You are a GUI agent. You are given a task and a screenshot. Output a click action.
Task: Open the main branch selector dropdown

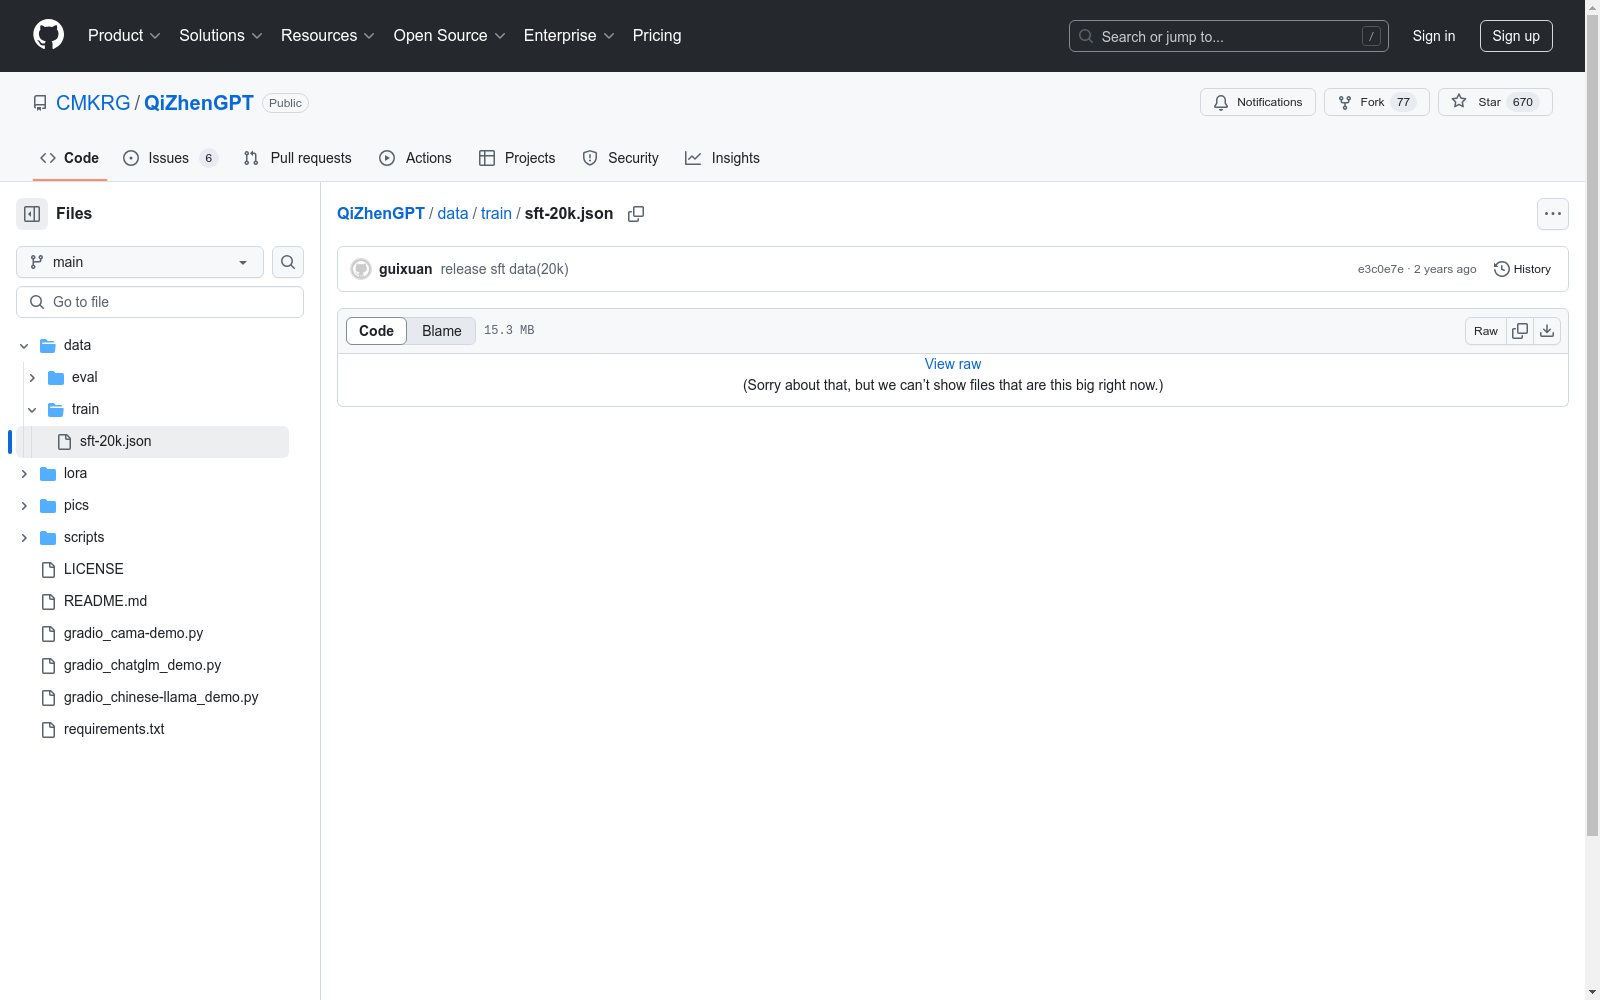pyautogui.click(x=140, y=262)
